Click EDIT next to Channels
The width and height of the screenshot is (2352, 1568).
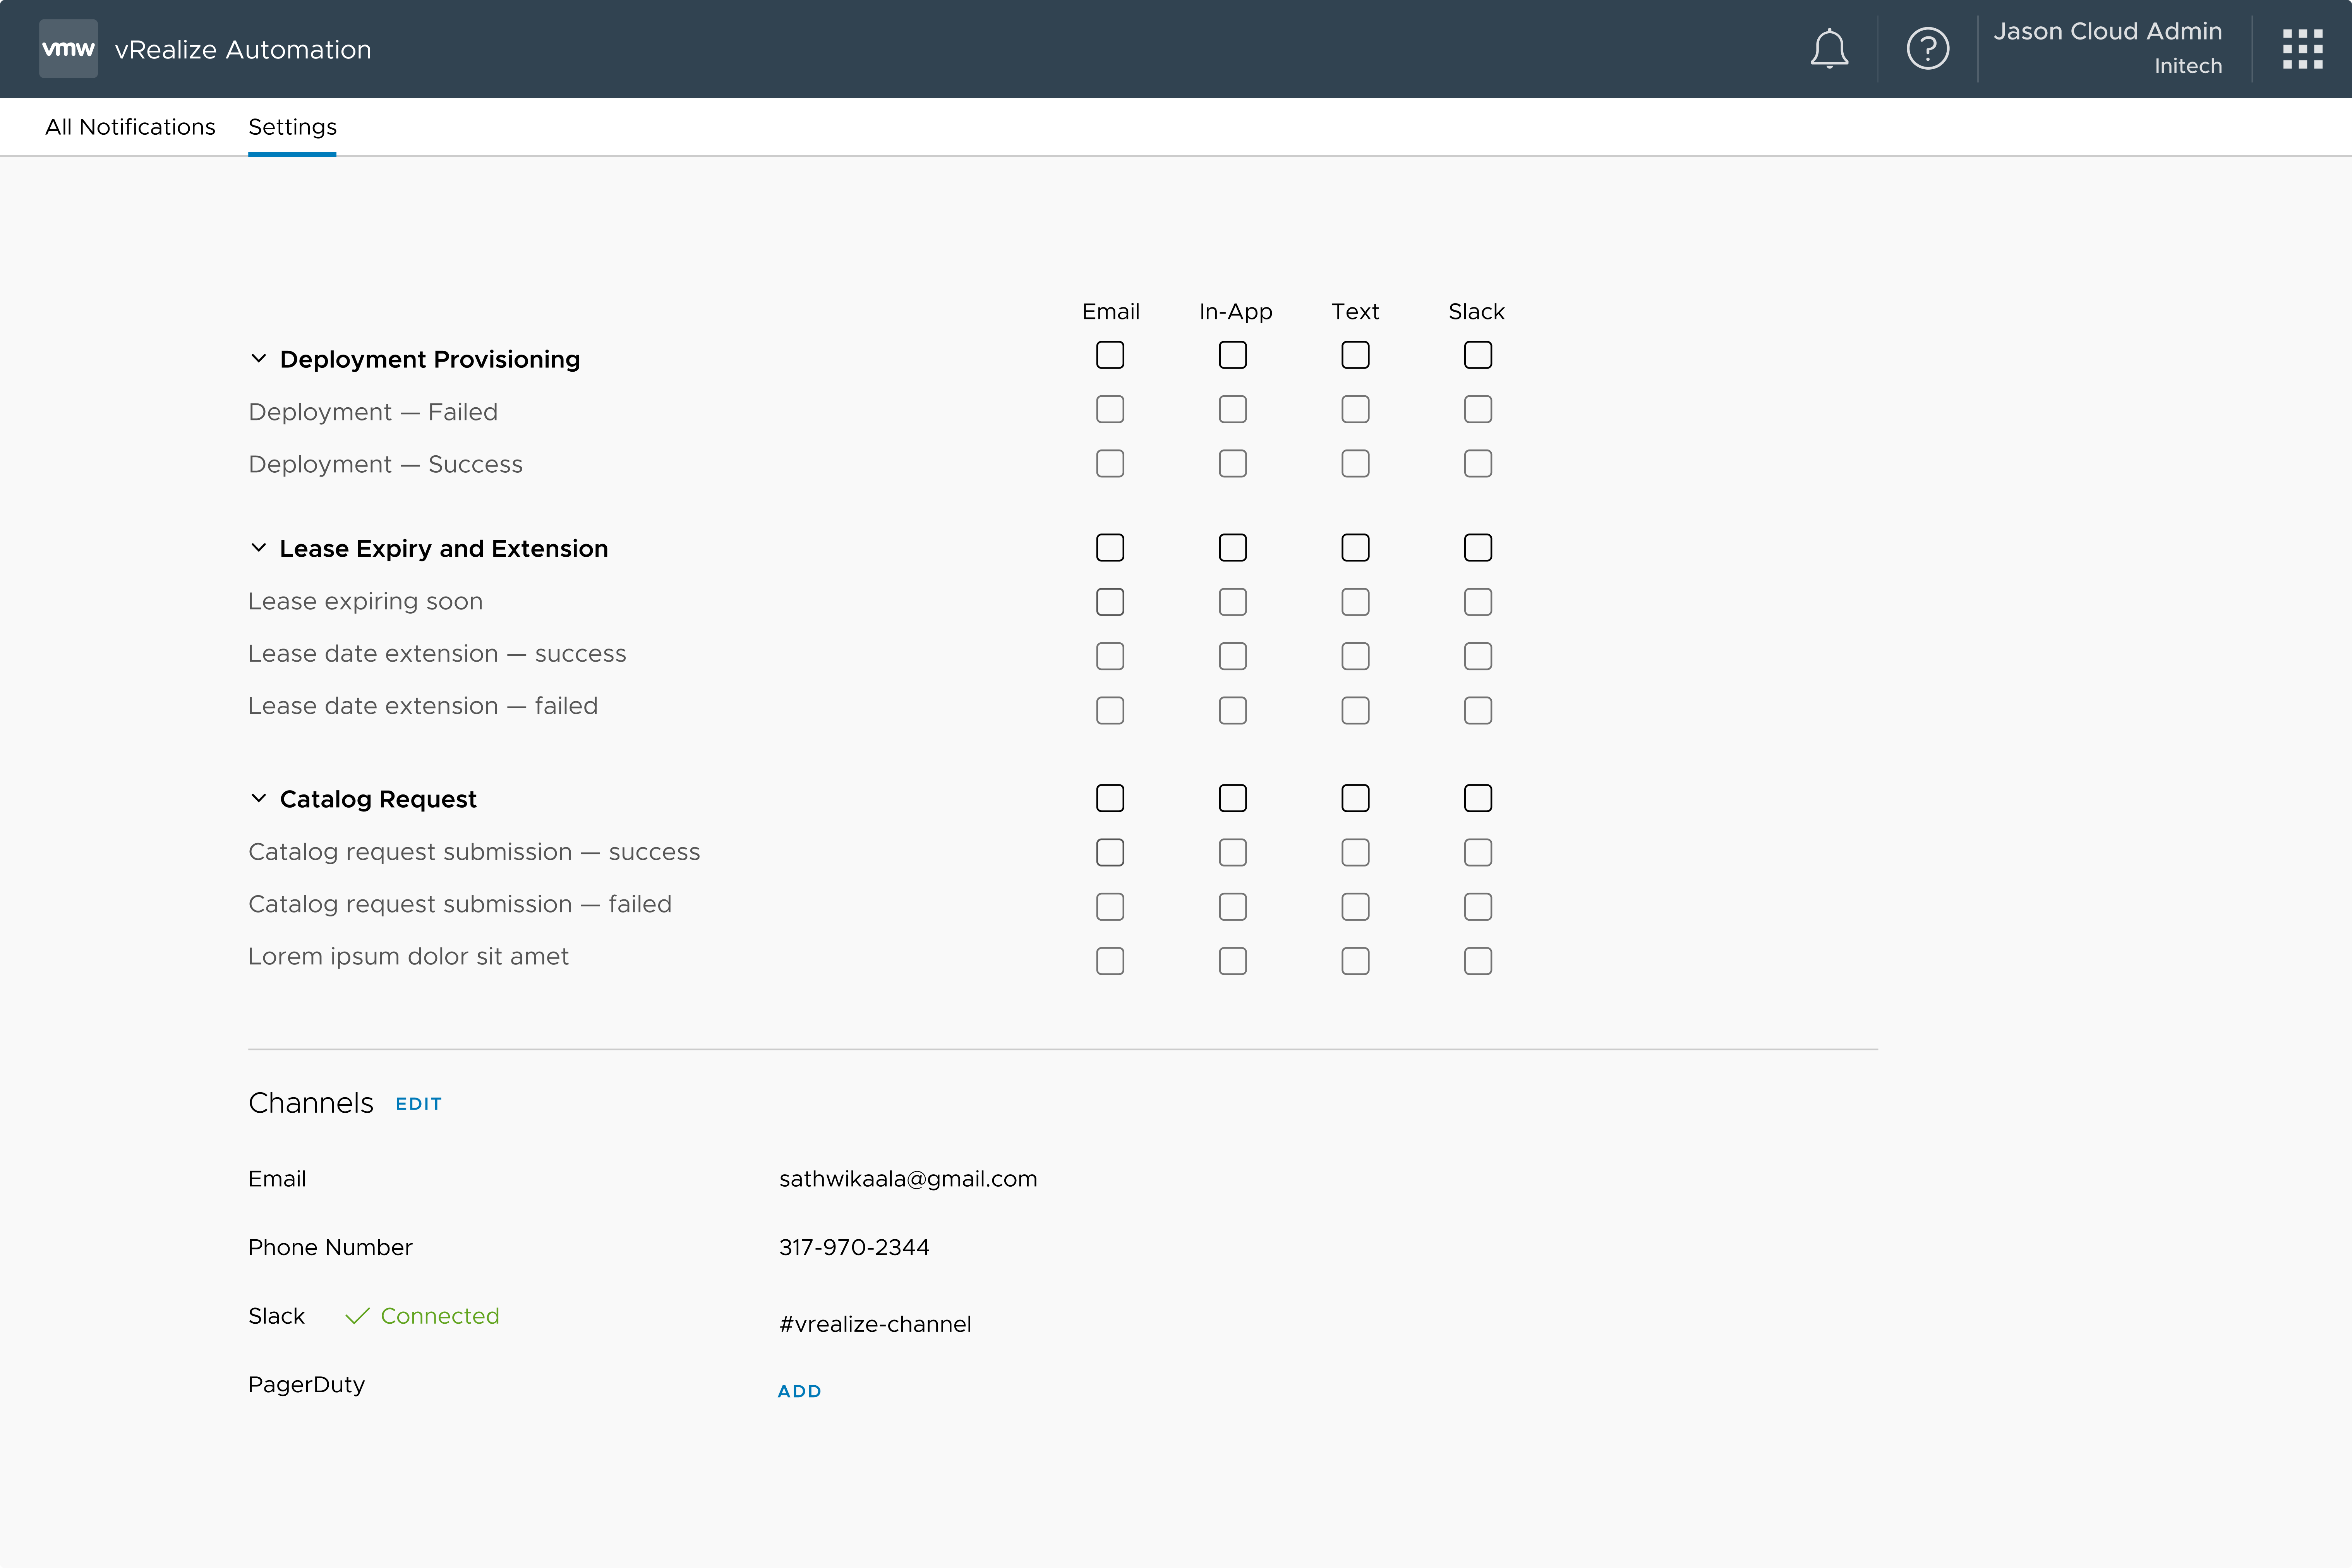click(418, 1104)
